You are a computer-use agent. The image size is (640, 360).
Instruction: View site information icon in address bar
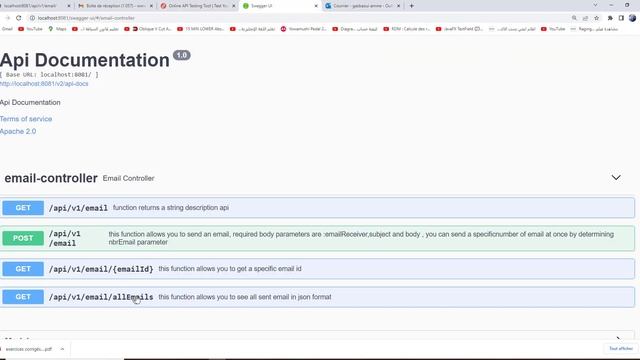point(32,18)
